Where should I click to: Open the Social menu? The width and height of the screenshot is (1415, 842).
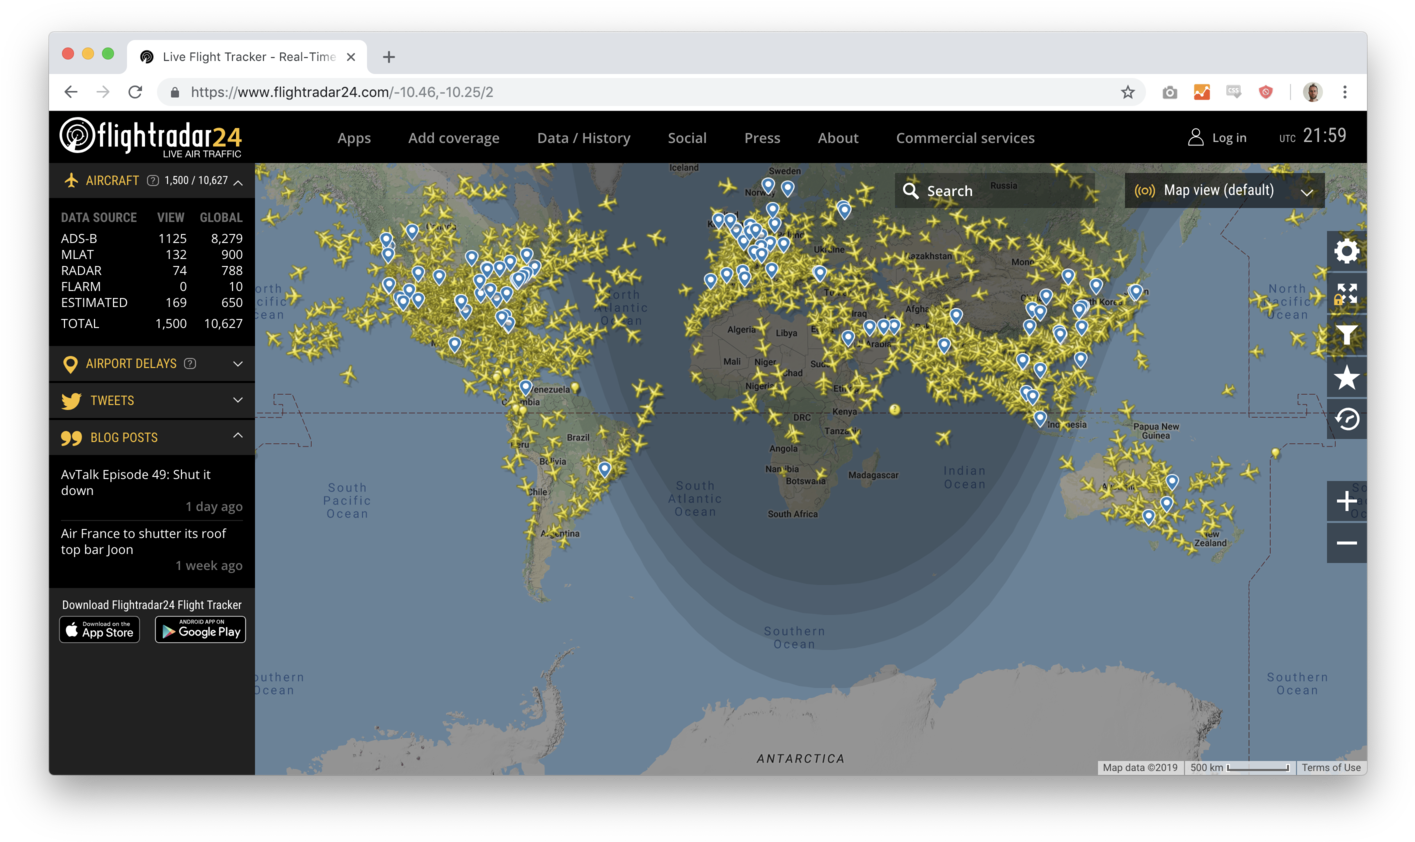tap(687, 138)
